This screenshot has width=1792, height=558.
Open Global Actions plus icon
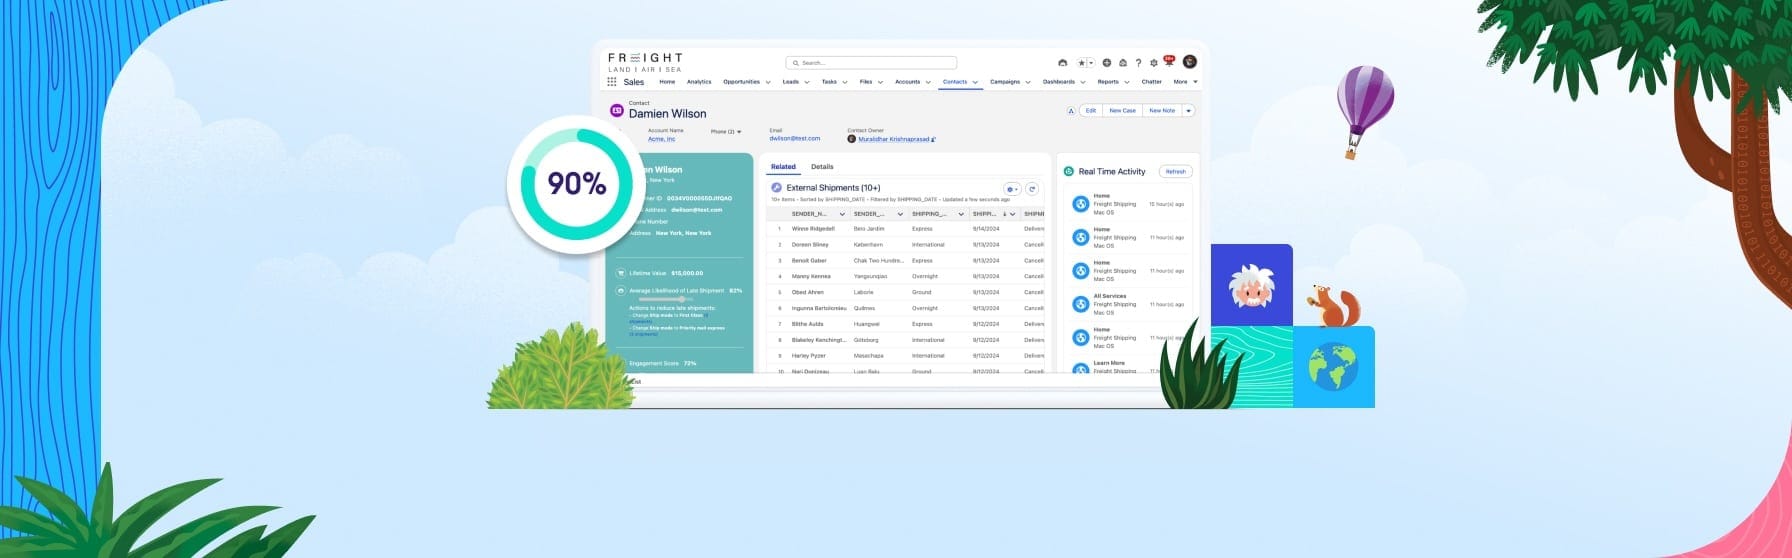(1107, 63)
